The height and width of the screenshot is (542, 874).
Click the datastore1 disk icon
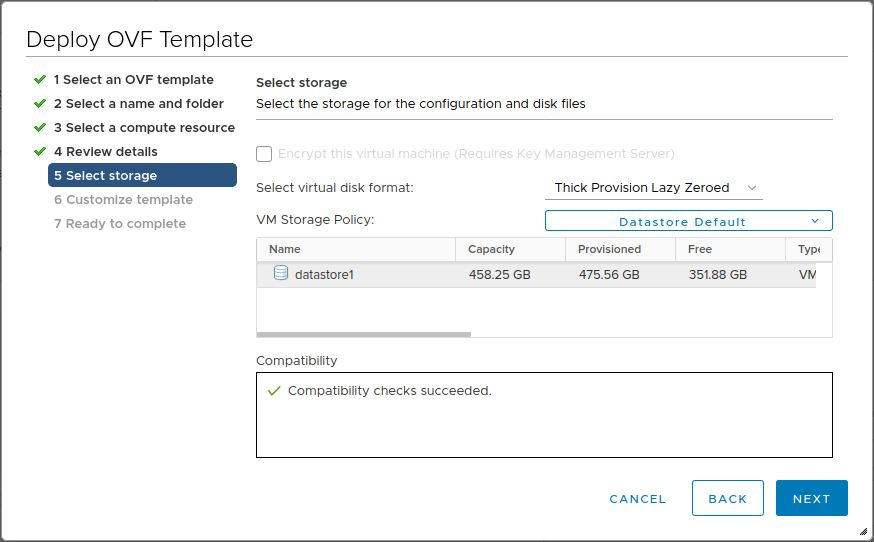click(281, 273)
